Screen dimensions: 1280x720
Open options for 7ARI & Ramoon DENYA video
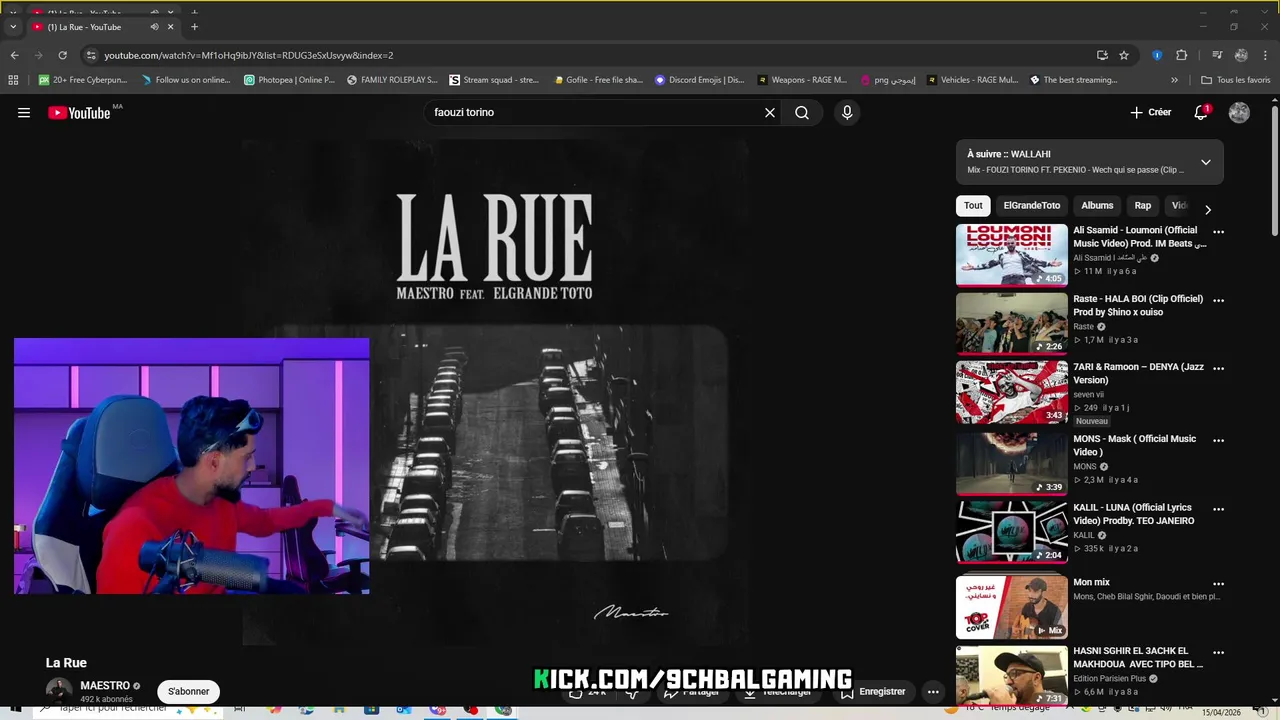tap(1218, 368)
